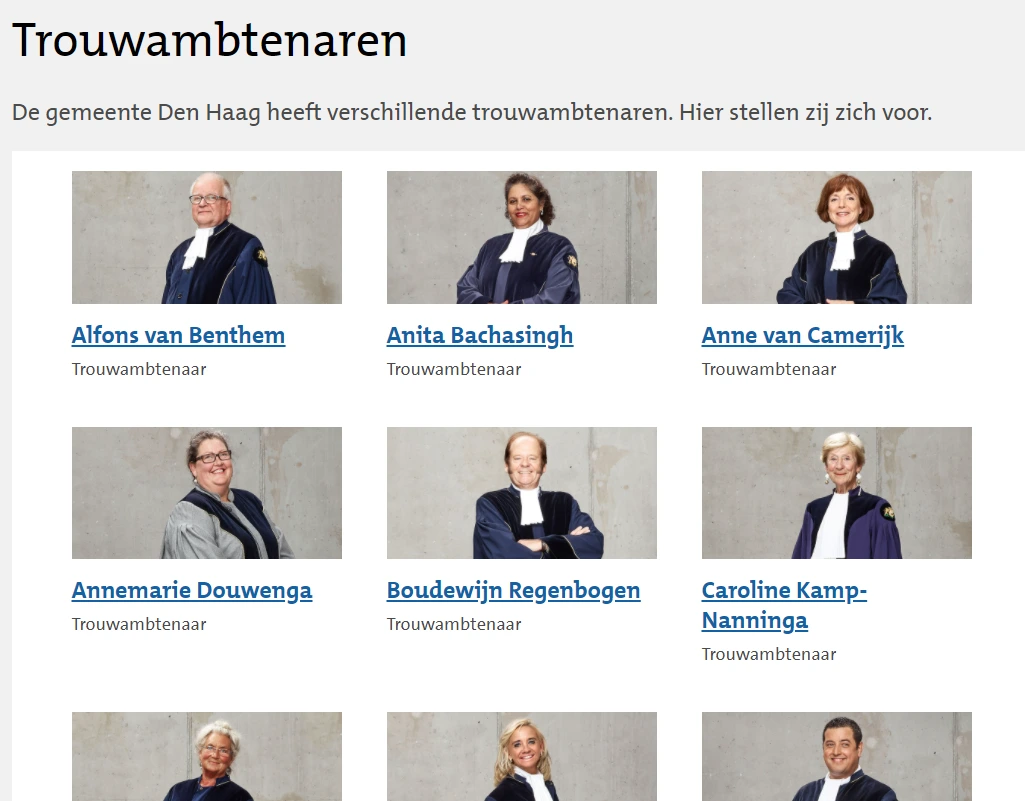The image size is (1025, 801).
Task: Follow the Anne van Camerijk link
Action: (x=803, y=335)
